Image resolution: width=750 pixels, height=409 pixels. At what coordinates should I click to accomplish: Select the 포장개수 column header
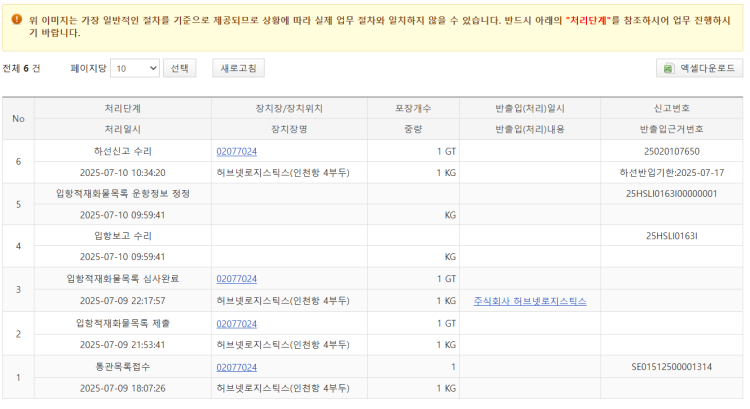413,109
